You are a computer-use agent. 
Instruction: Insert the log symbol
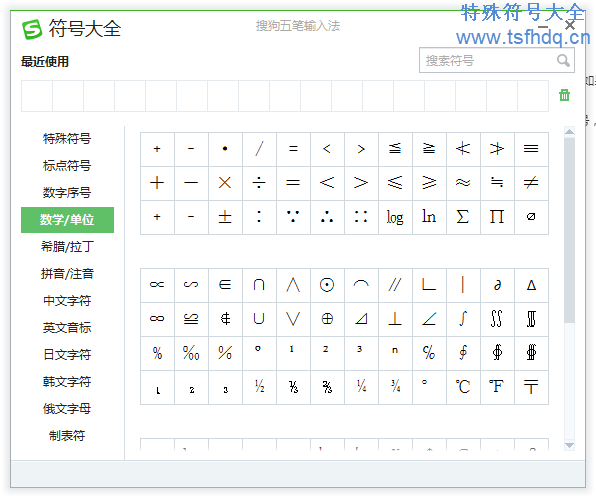coord(395,217)
